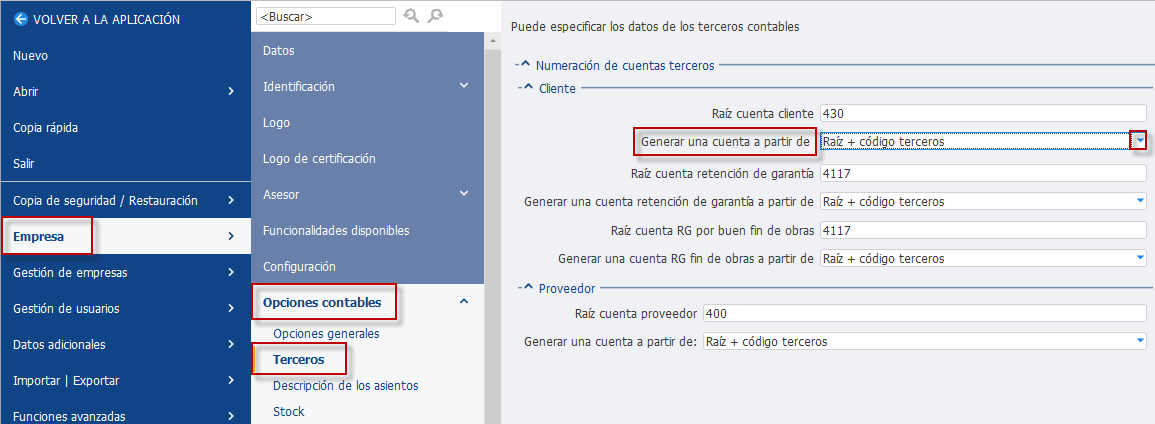Open Gestión de usuarios menu

tap(125, 308)
